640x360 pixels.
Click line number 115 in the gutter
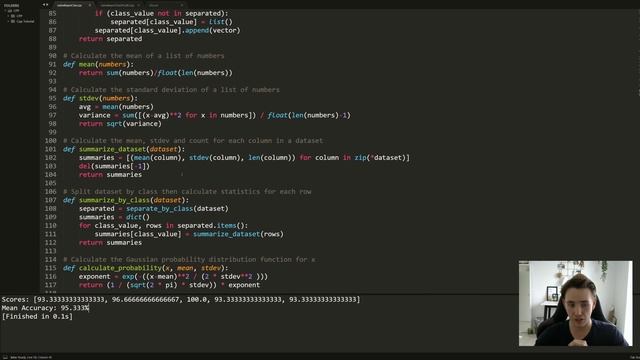pos(51,268)
